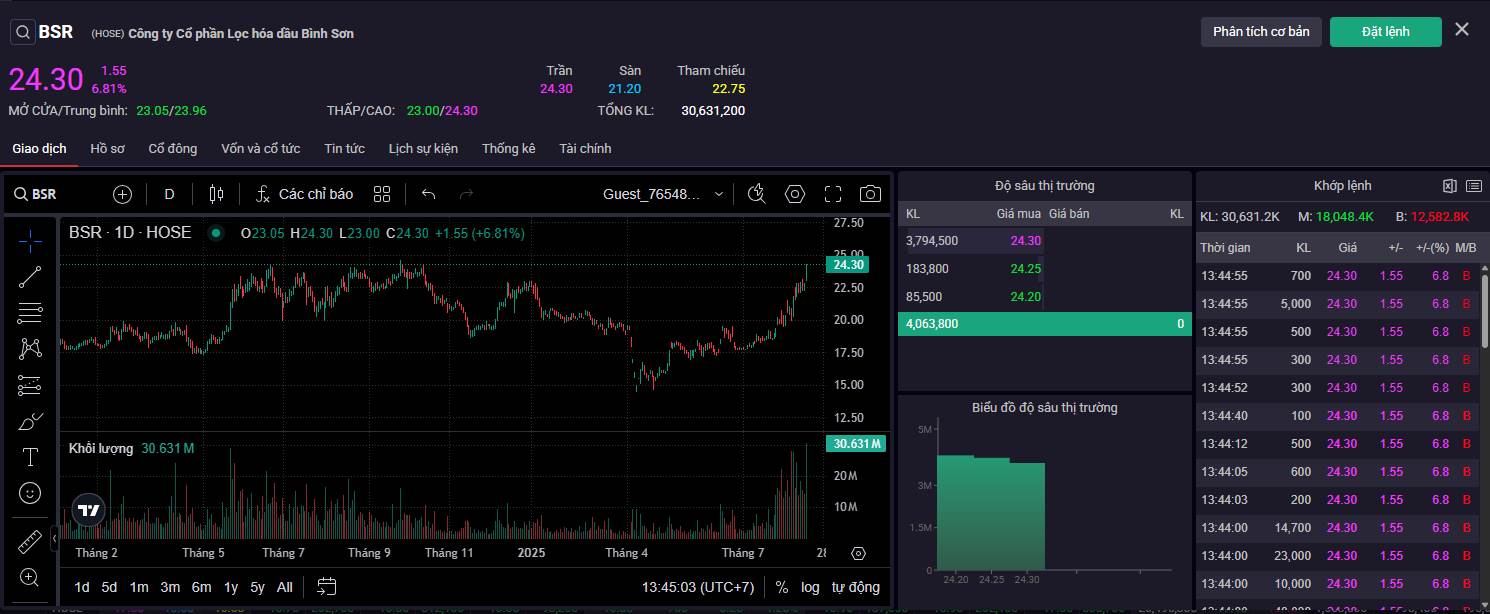Click the 24.25 bid price
This screenshot has width=1490, height=614.
click(1025, 268)
